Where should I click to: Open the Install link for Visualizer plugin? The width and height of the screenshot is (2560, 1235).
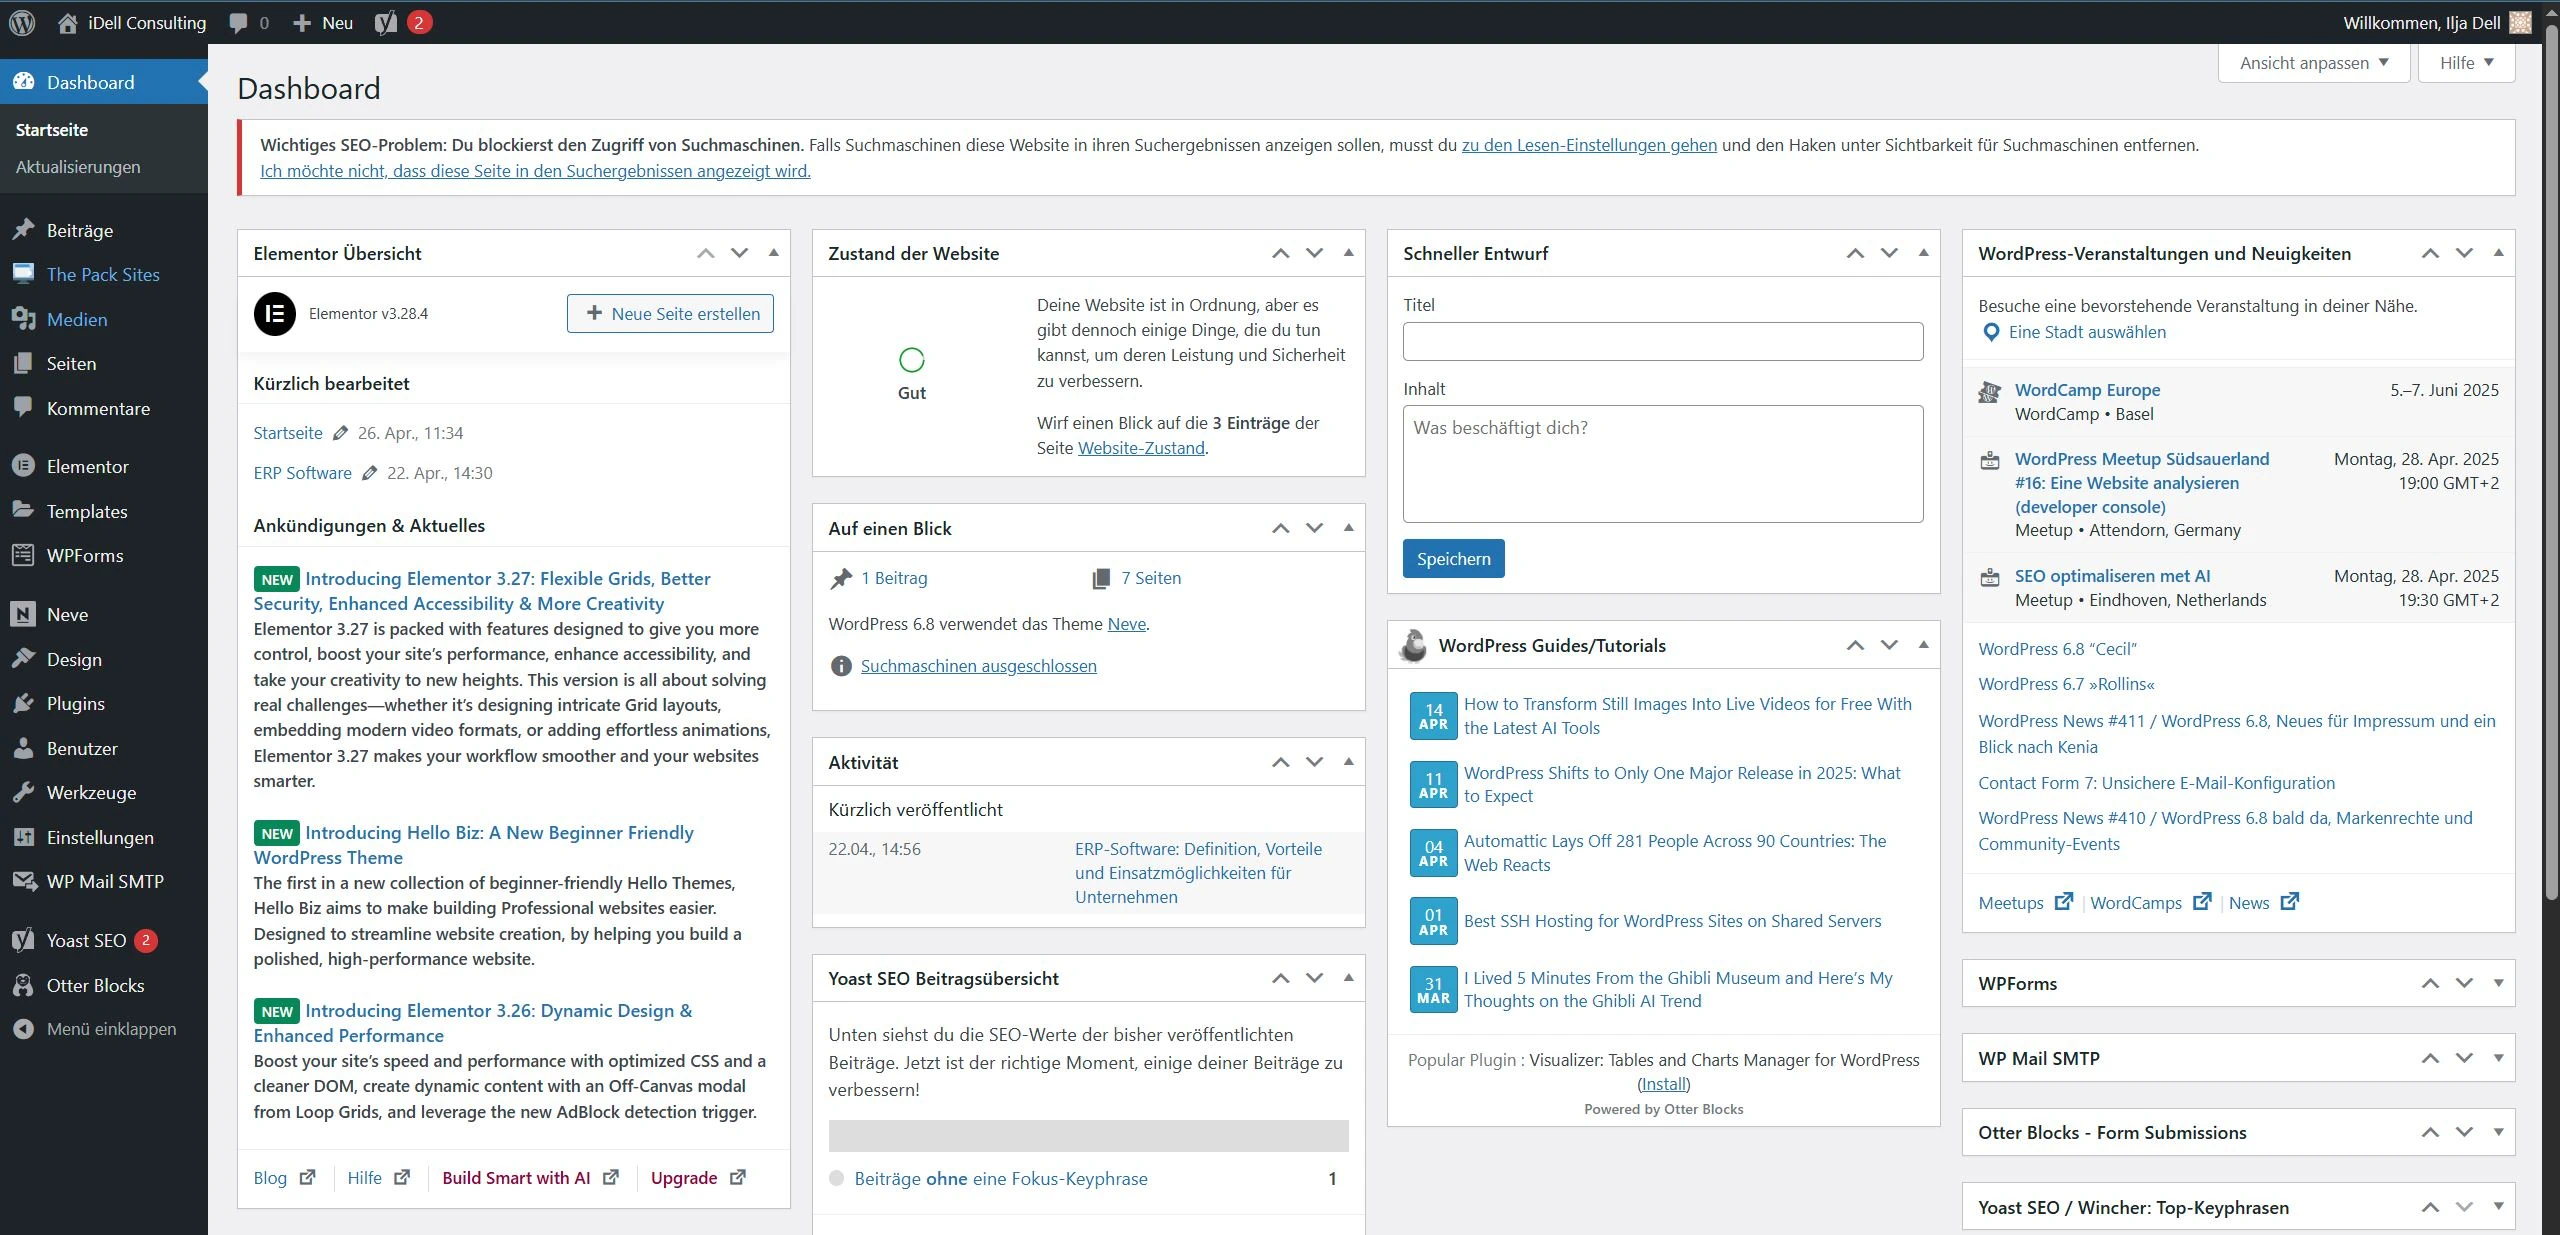[1663, 1084]
